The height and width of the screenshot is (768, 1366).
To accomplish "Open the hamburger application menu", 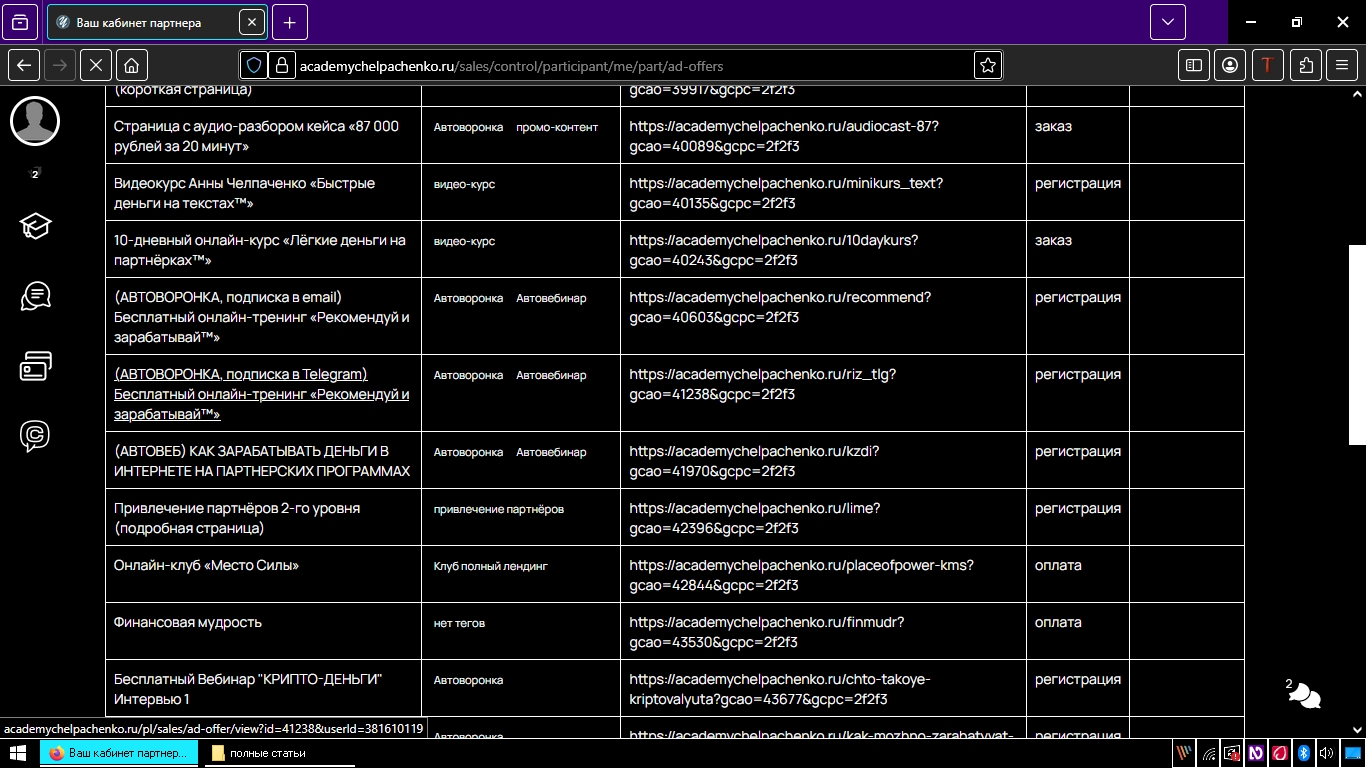I will (1342, 65).
